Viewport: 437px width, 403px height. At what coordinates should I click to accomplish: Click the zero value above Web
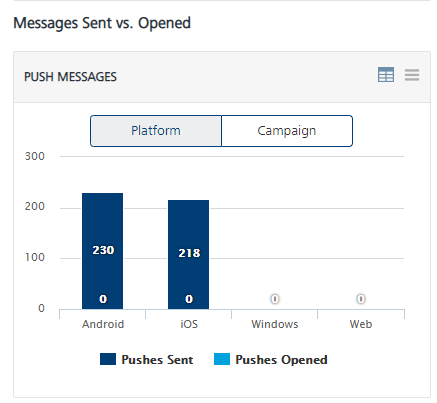(361, 299)
